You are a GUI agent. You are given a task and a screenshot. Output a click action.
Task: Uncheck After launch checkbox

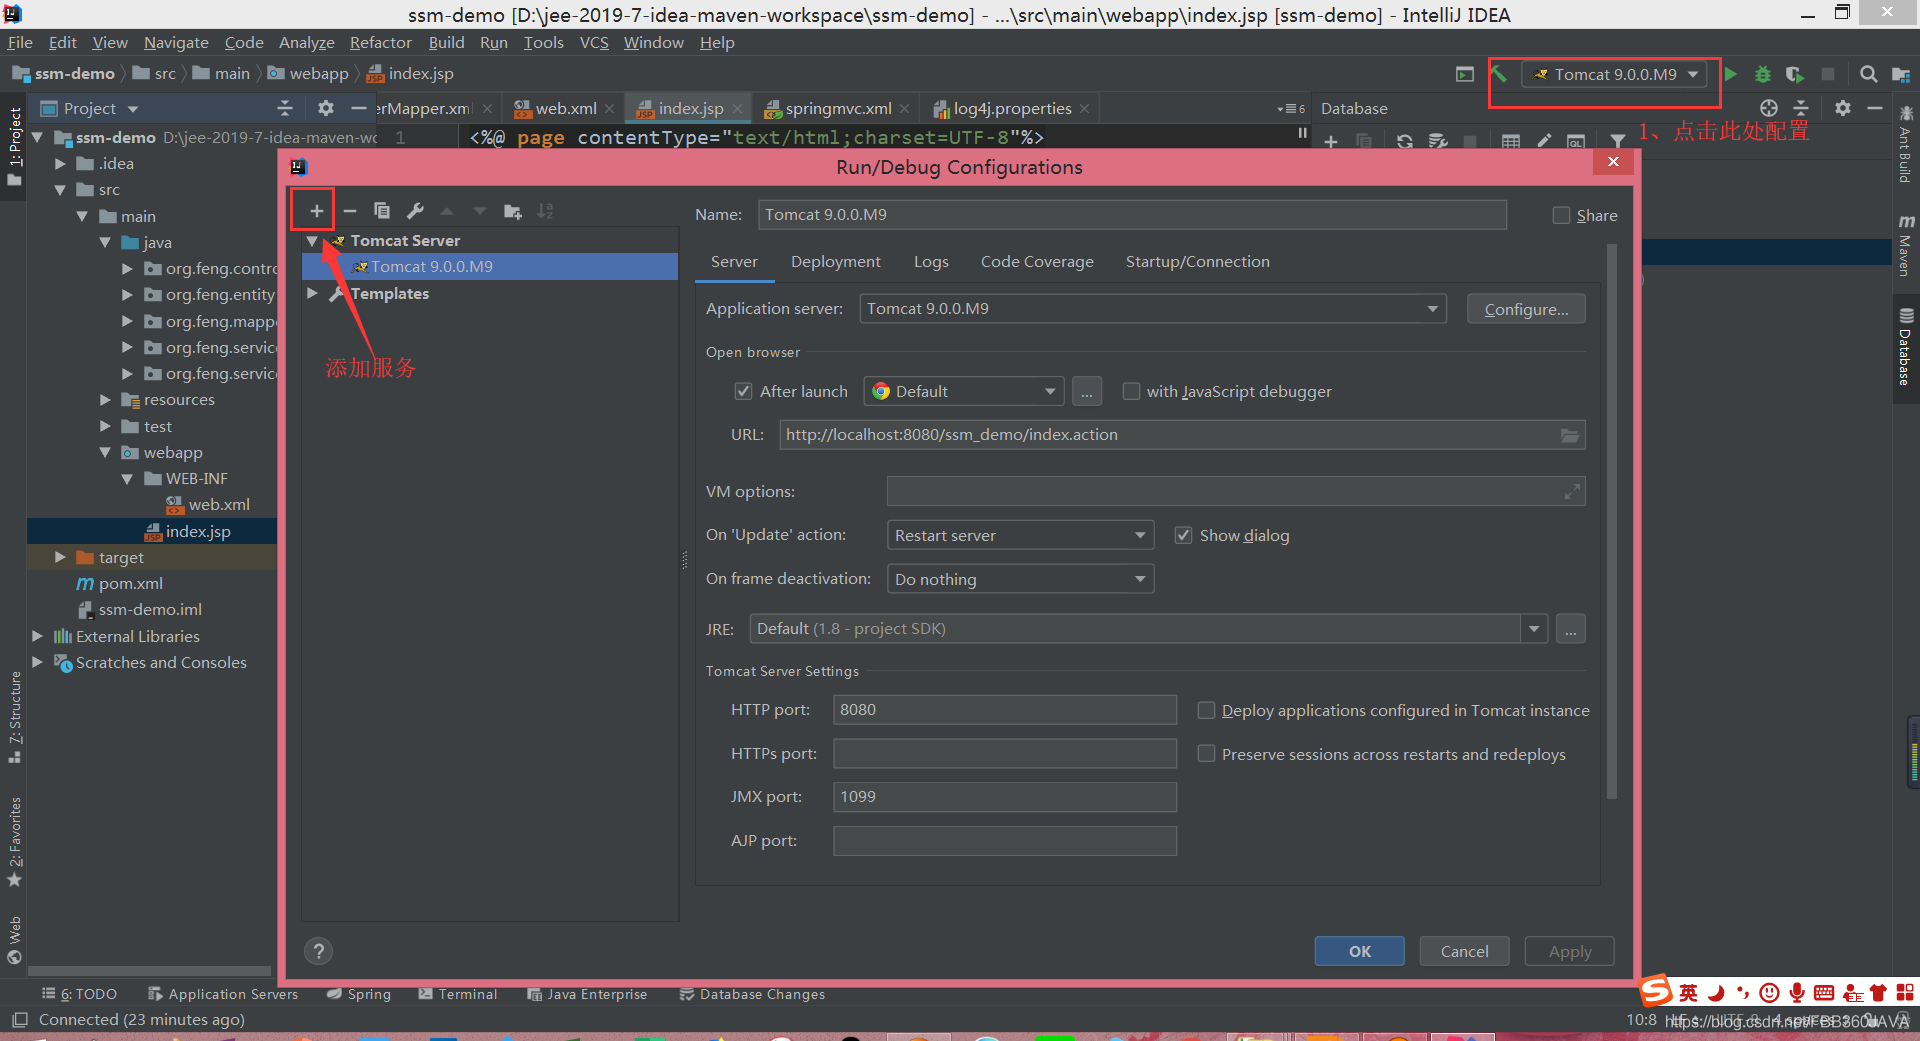743,391
